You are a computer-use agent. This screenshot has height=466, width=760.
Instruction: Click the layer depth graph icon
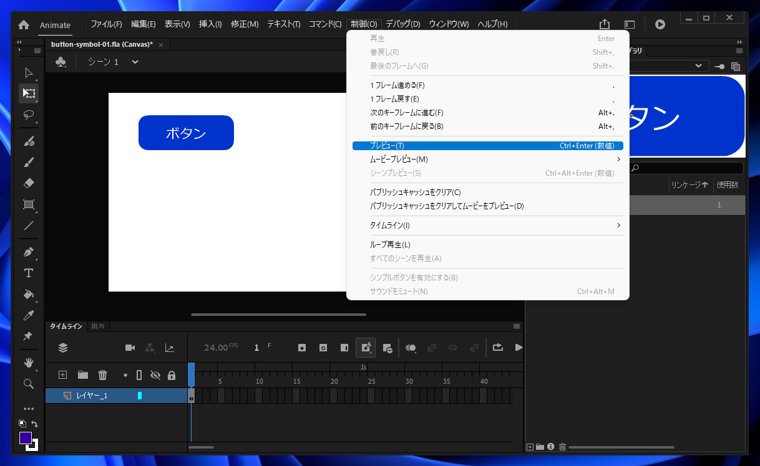169,348
